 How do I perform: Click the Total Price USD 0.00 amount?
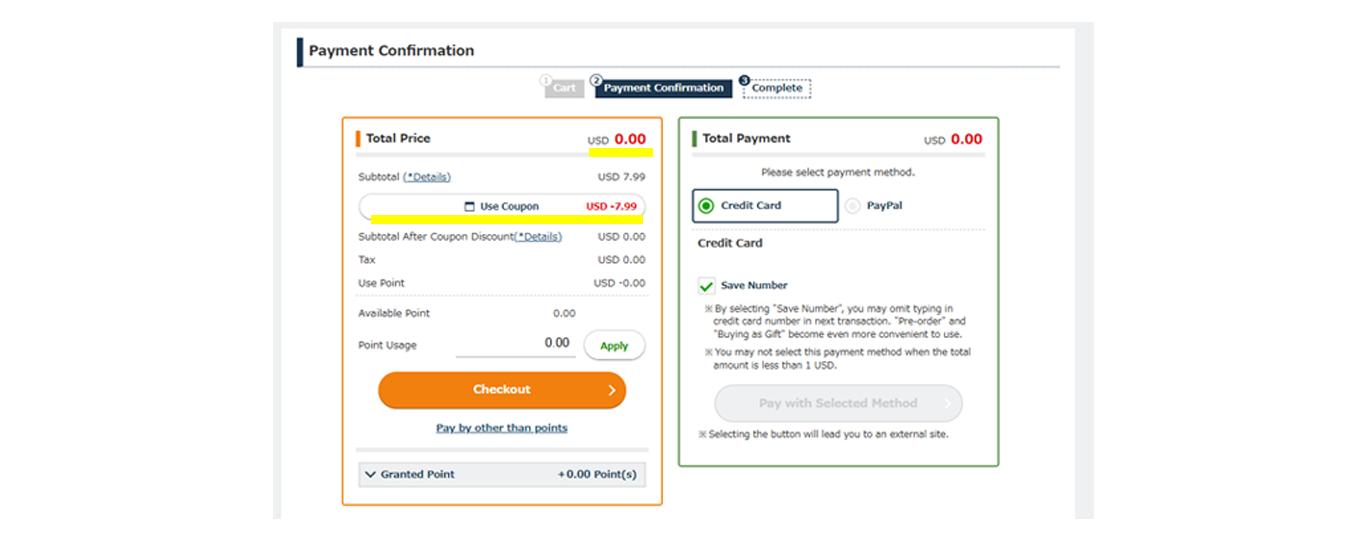coord(629,139)
